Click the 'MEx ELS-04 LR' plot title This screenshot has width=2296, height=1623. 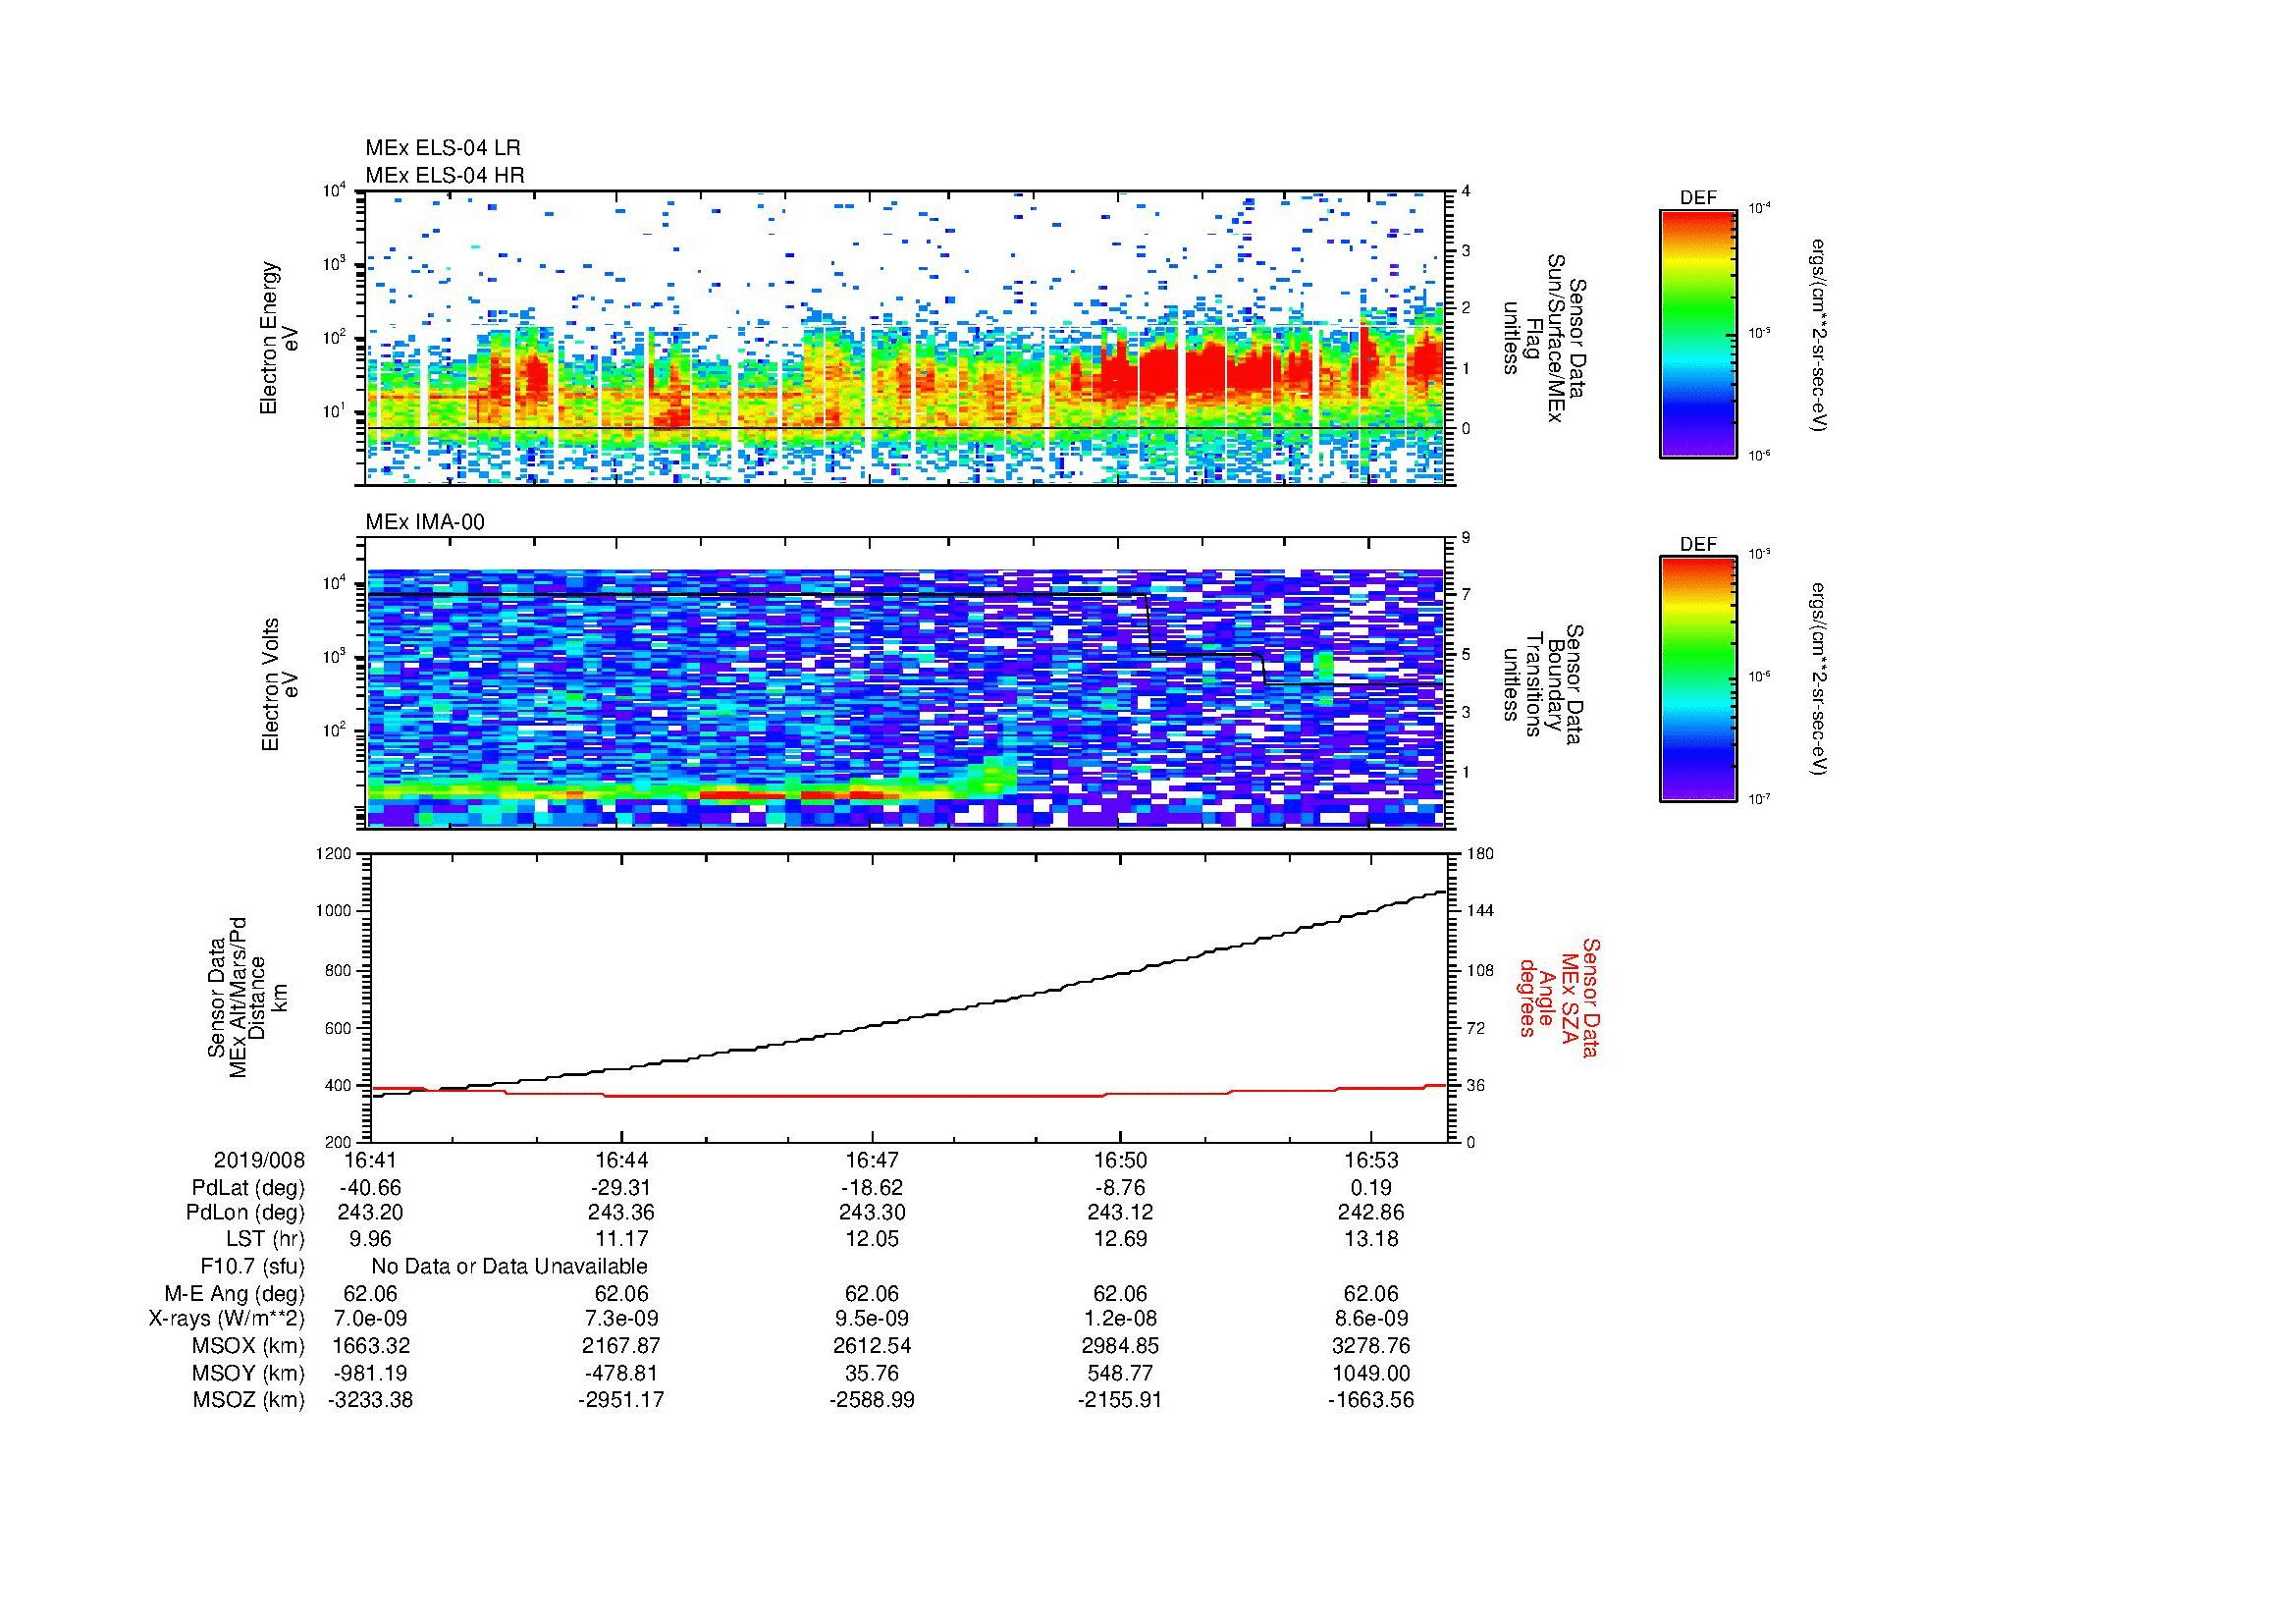(x=442, y=148)
